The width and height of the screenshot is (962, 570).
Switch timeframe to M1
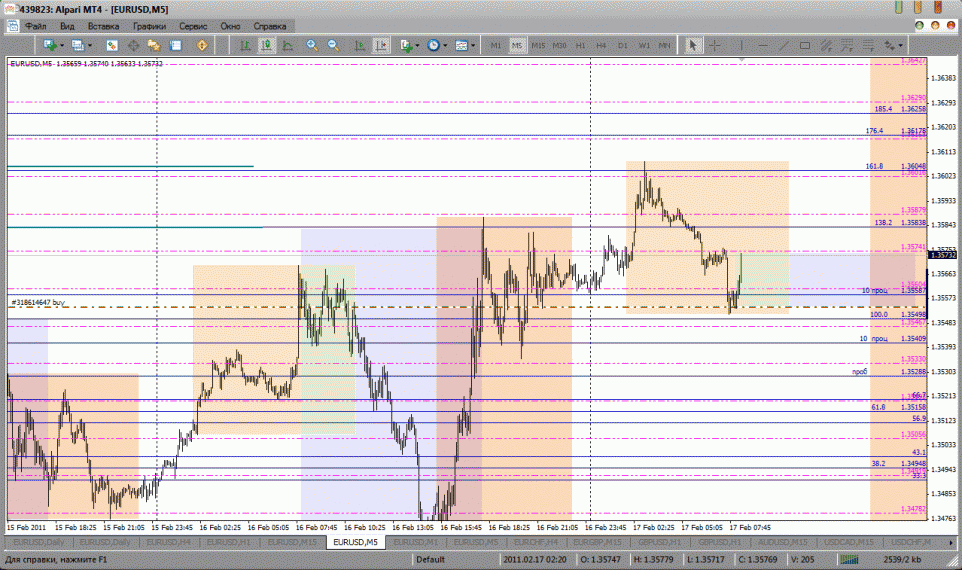click(496, 45)
